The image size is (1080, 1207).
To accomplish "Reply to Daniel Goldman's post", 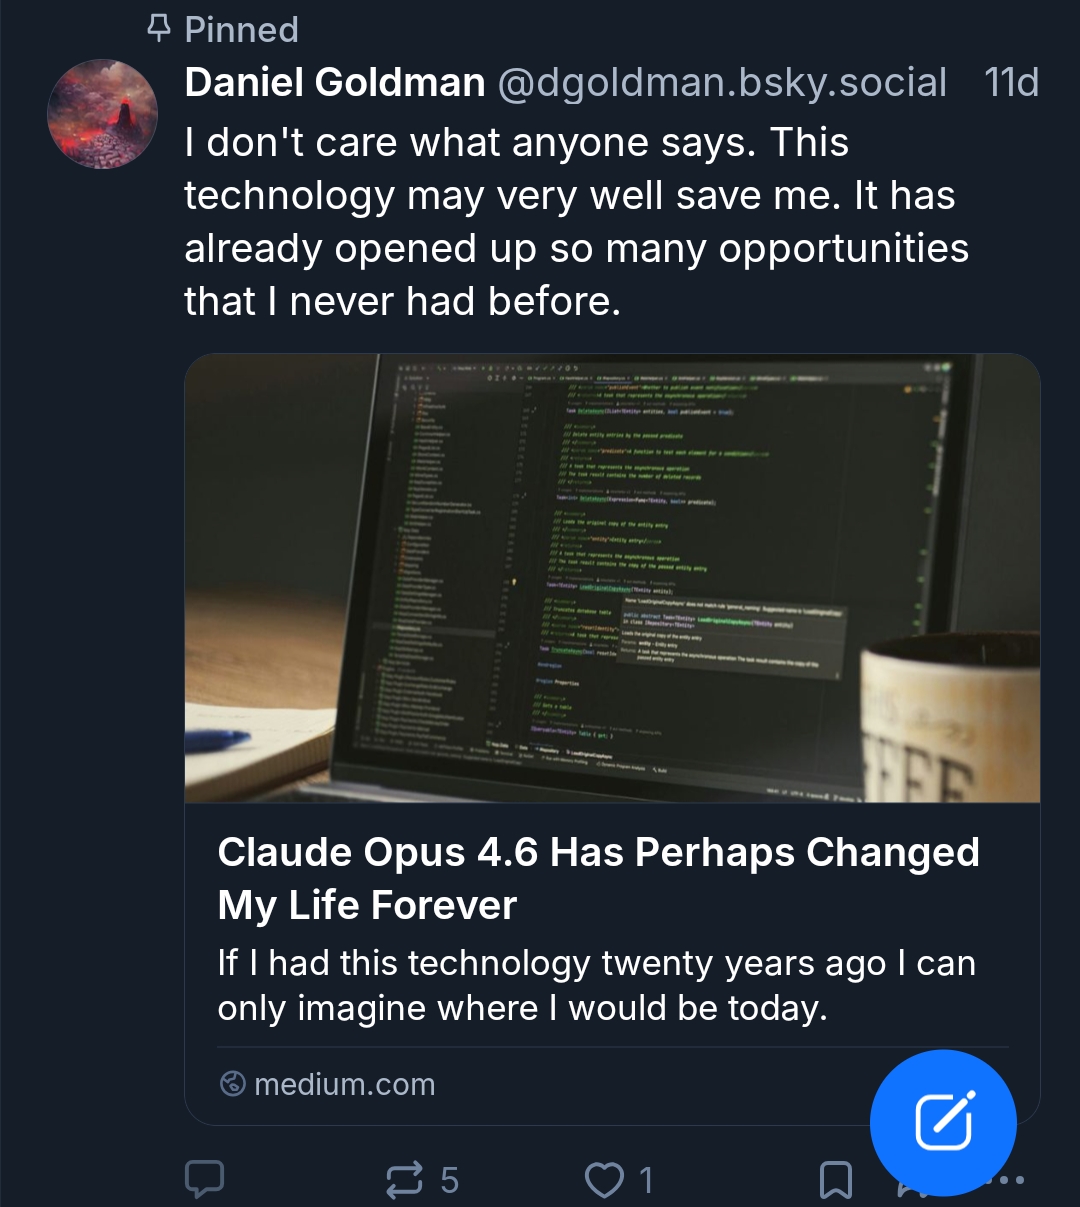I will point(205,1179).
